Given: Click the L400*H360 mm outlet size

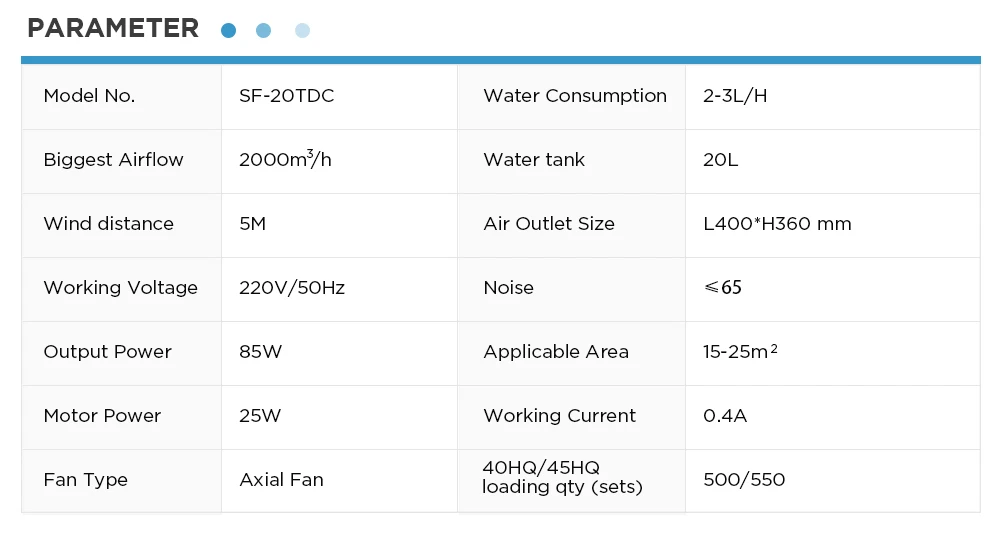Looking at the screenshot, I should (777, 223).
